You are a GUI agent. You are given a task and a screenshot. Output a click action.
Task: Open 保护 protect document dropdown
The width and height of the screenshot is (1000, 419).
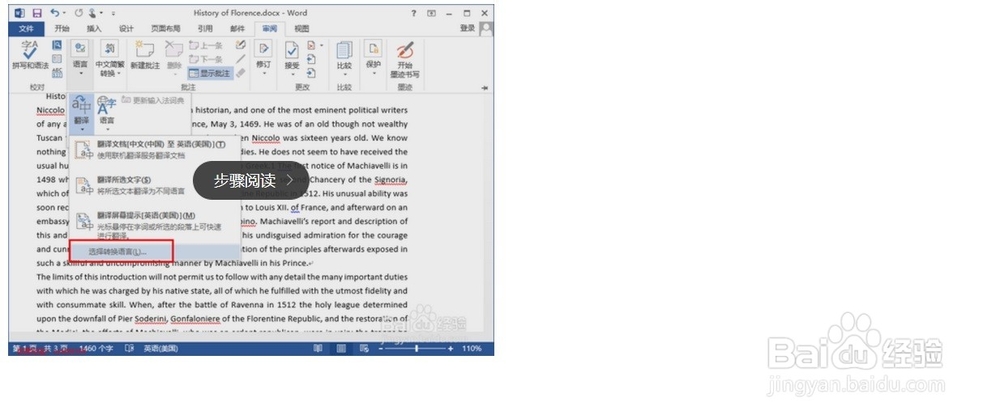[373, 58]
